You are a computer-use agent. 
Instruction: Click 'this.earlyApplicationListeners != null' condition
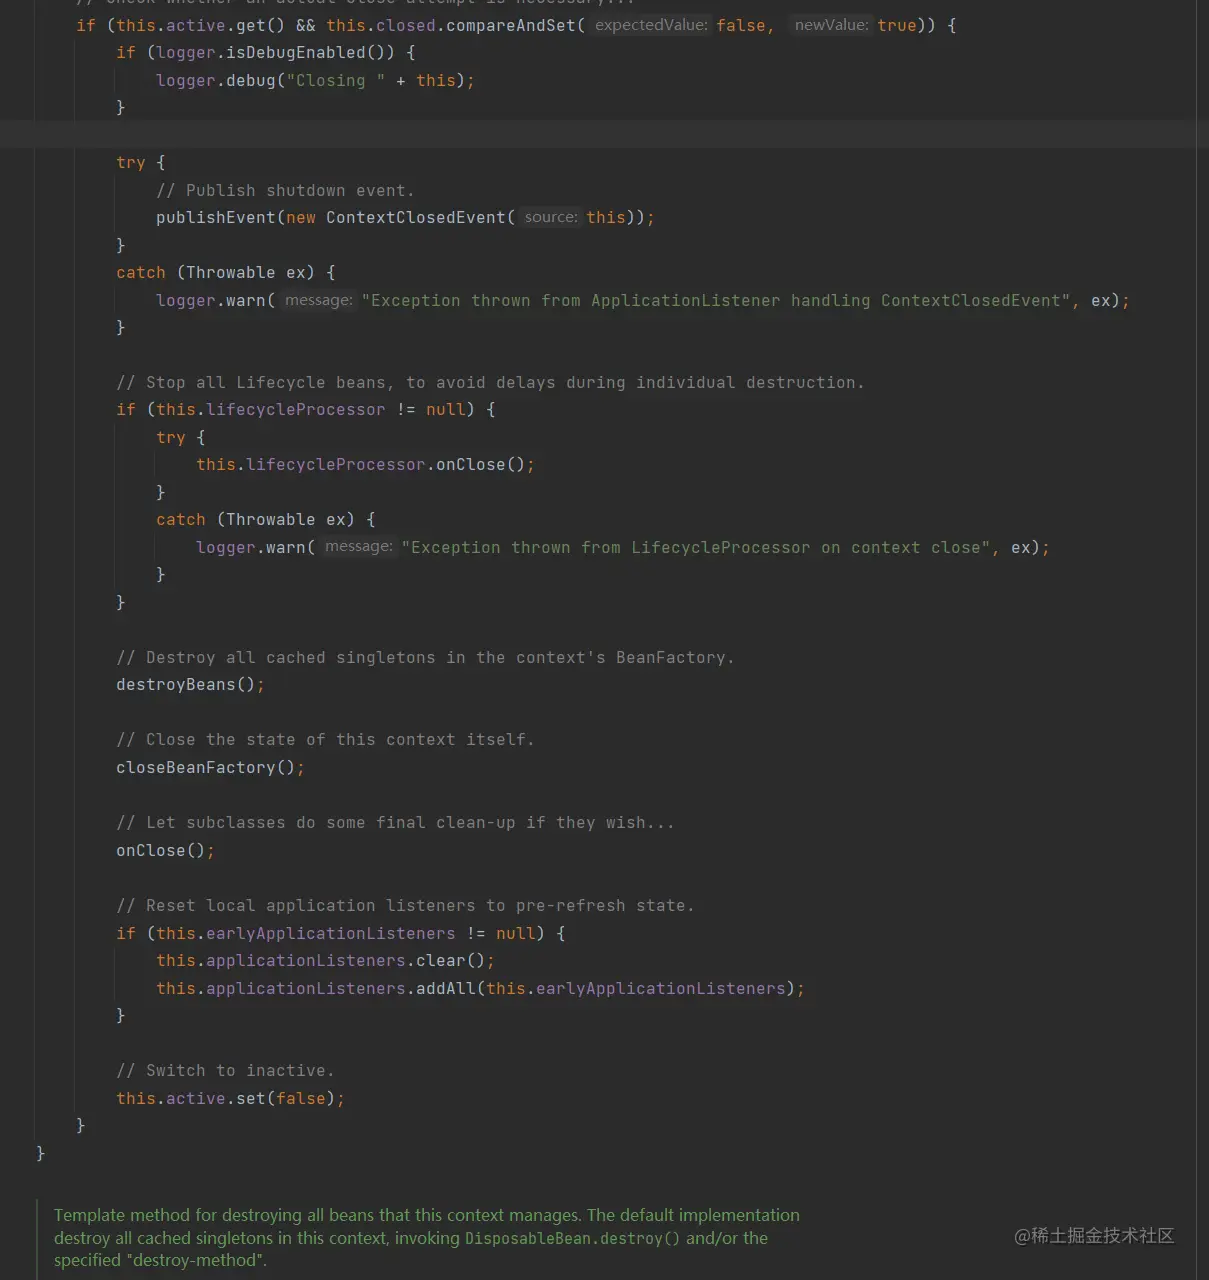pyautogui.click(x=346, y=933)
